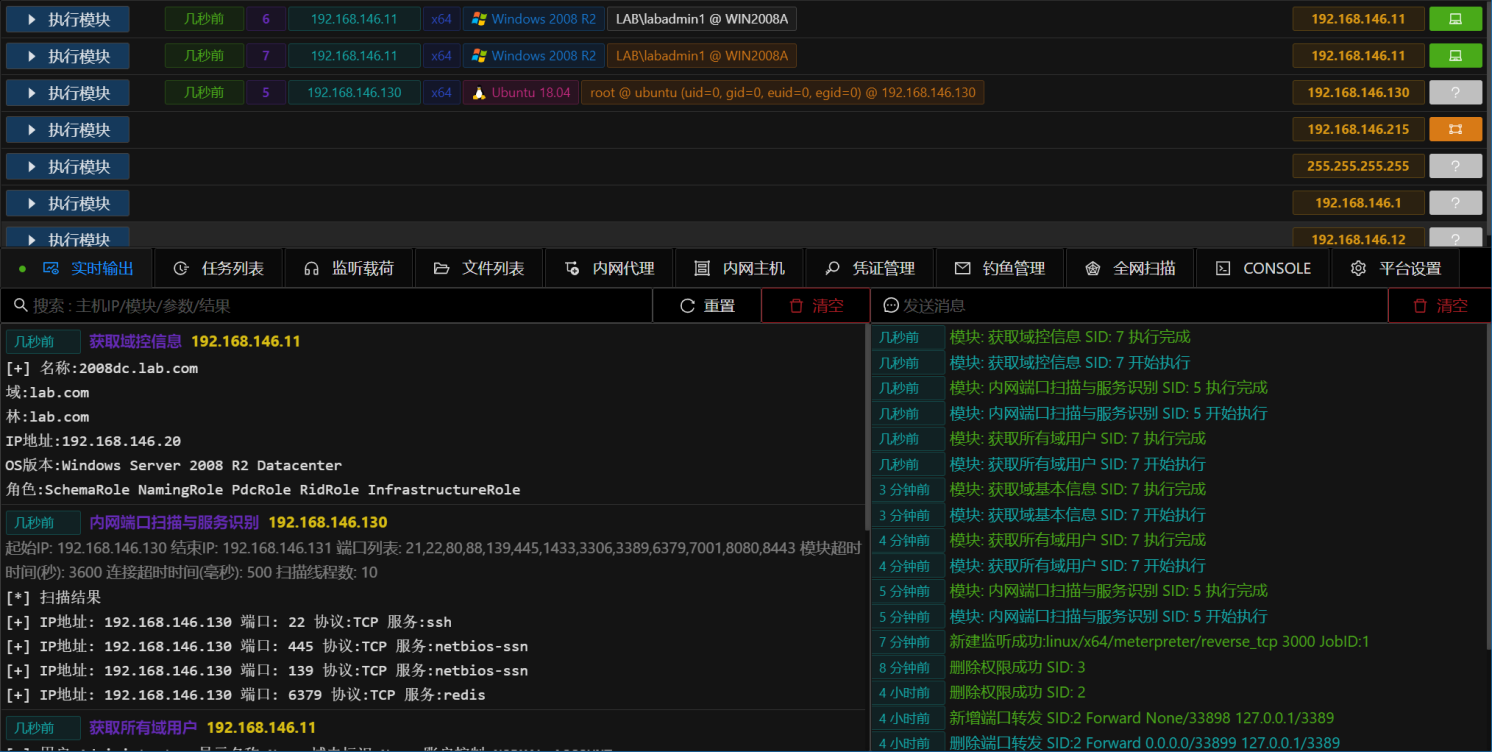
Task: Open the 任务列表 clock icon
Action: coord(181,267)
